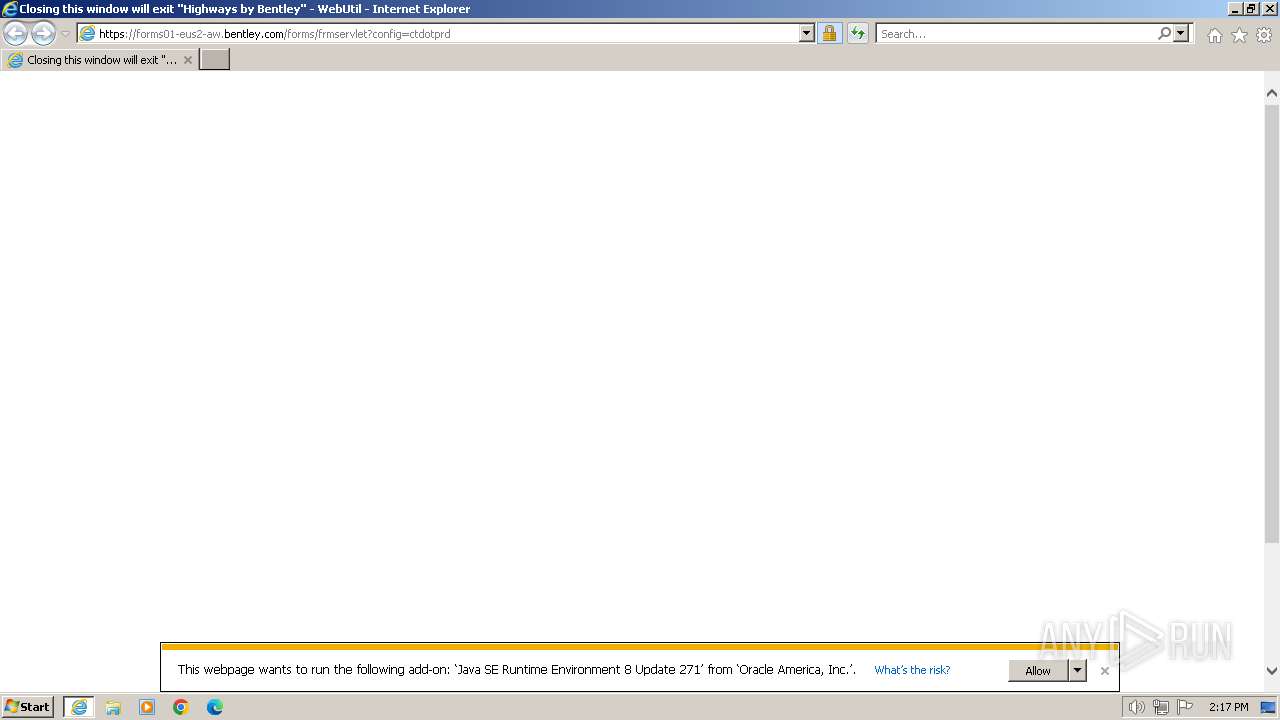1280x720 pixels.
Task: Dismiss the add-on notification bar
Action: [x=1105, y=671]
